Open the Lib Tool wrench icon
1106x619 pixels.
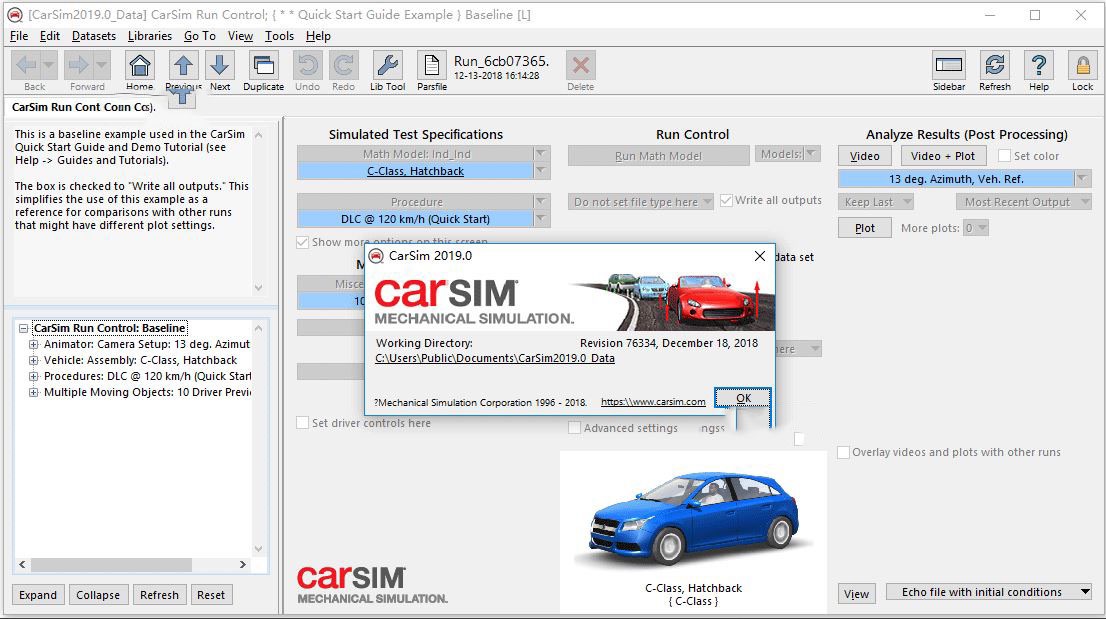[x=387, y=67]
